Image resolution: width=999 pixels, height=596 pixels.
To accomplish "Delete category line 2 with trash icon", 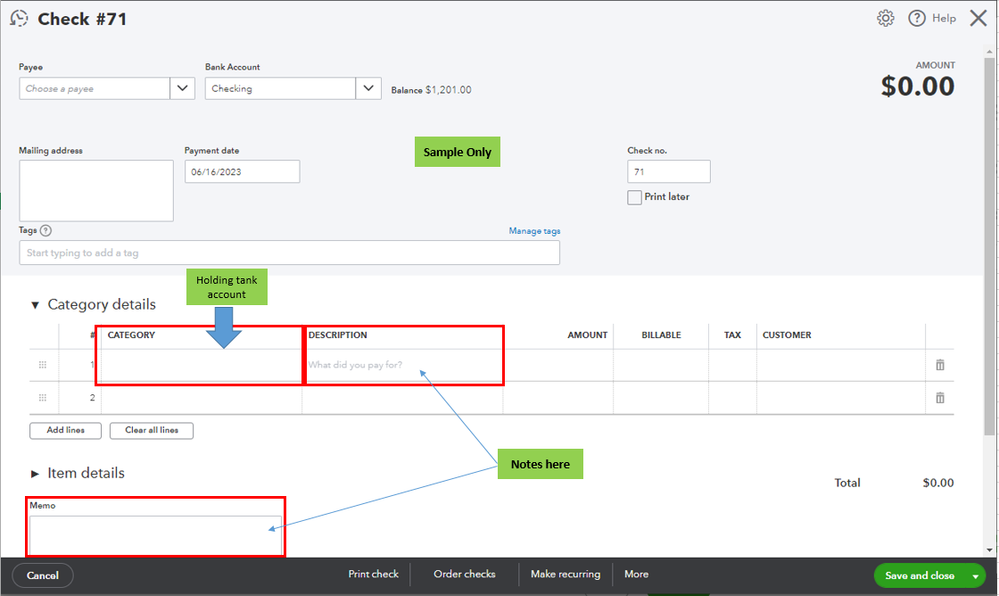I will 940,398.
